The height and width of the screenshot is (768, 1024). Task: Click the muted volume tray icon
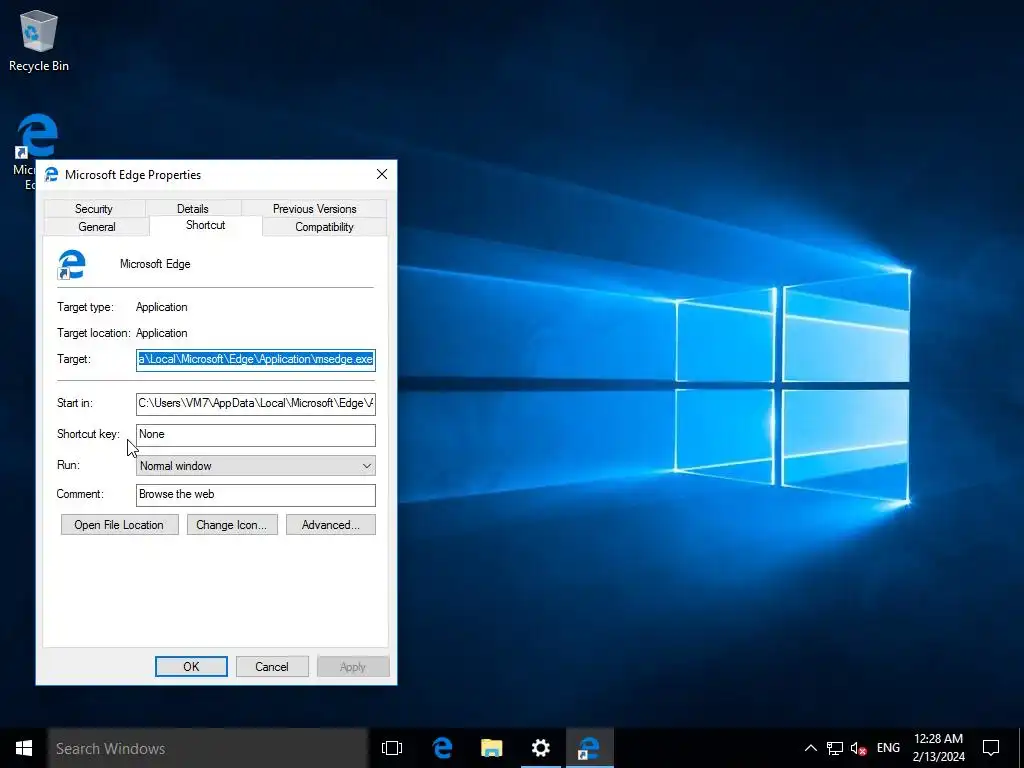tap(859, 748)
